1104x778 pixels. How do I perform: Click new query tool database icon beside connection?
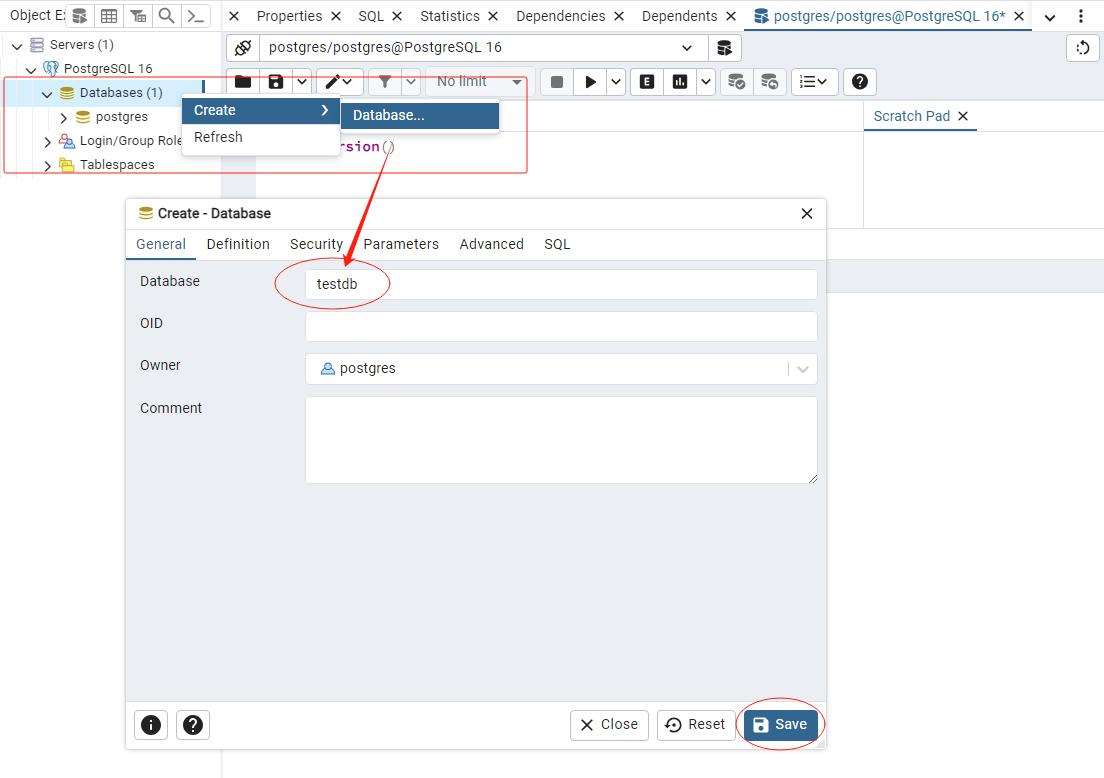(724, 48)
